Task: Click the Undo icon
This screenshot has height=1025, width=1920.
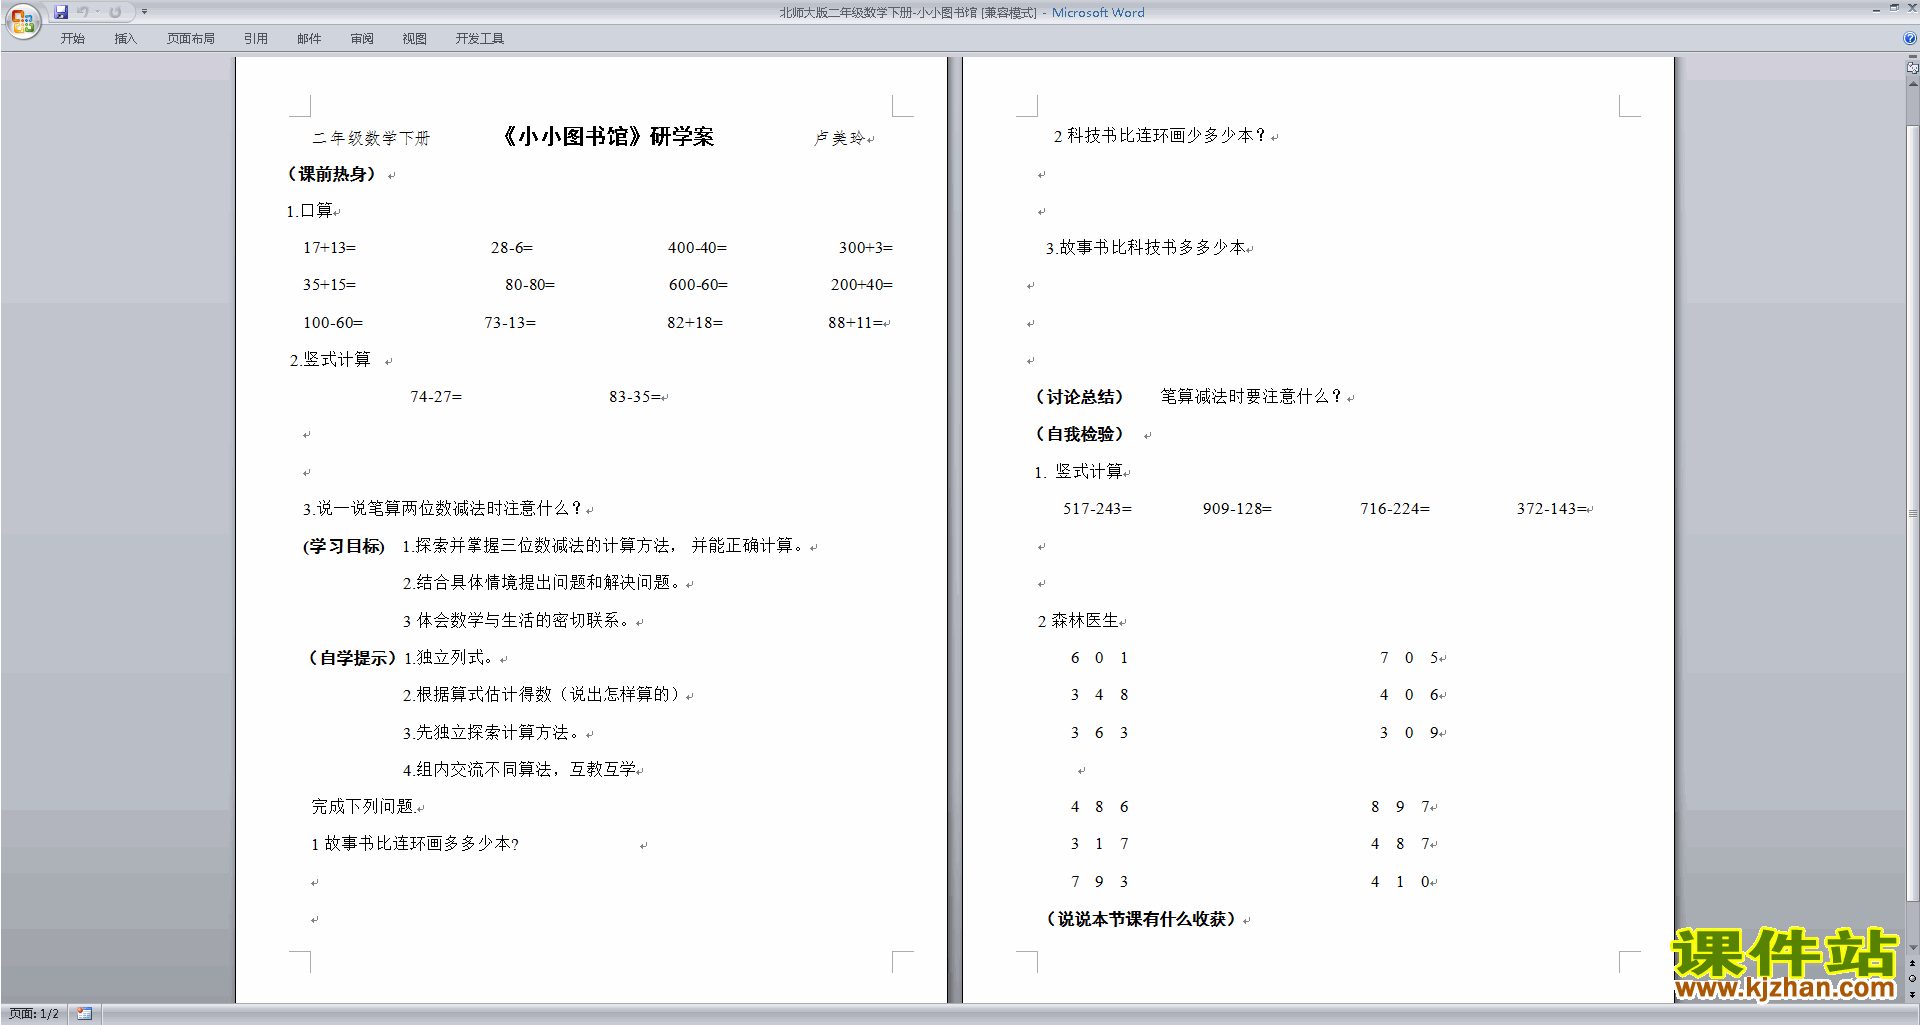Action: [x=83, y=12]
